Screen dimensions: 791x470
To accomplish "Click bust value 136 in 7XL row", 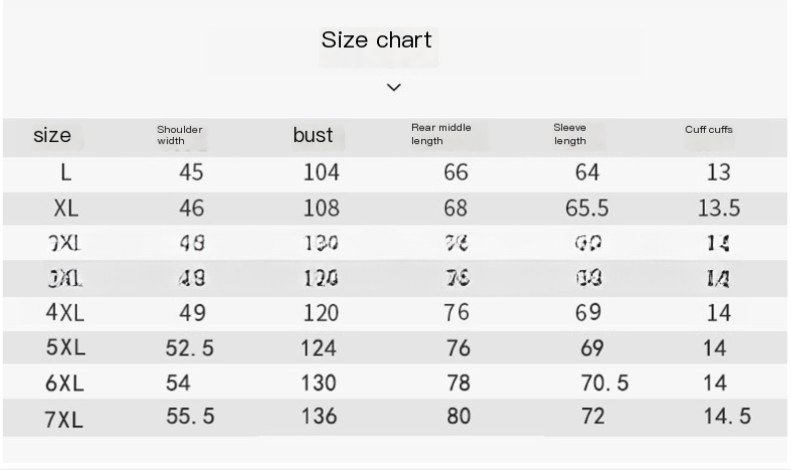I will [x=321, y=416].
